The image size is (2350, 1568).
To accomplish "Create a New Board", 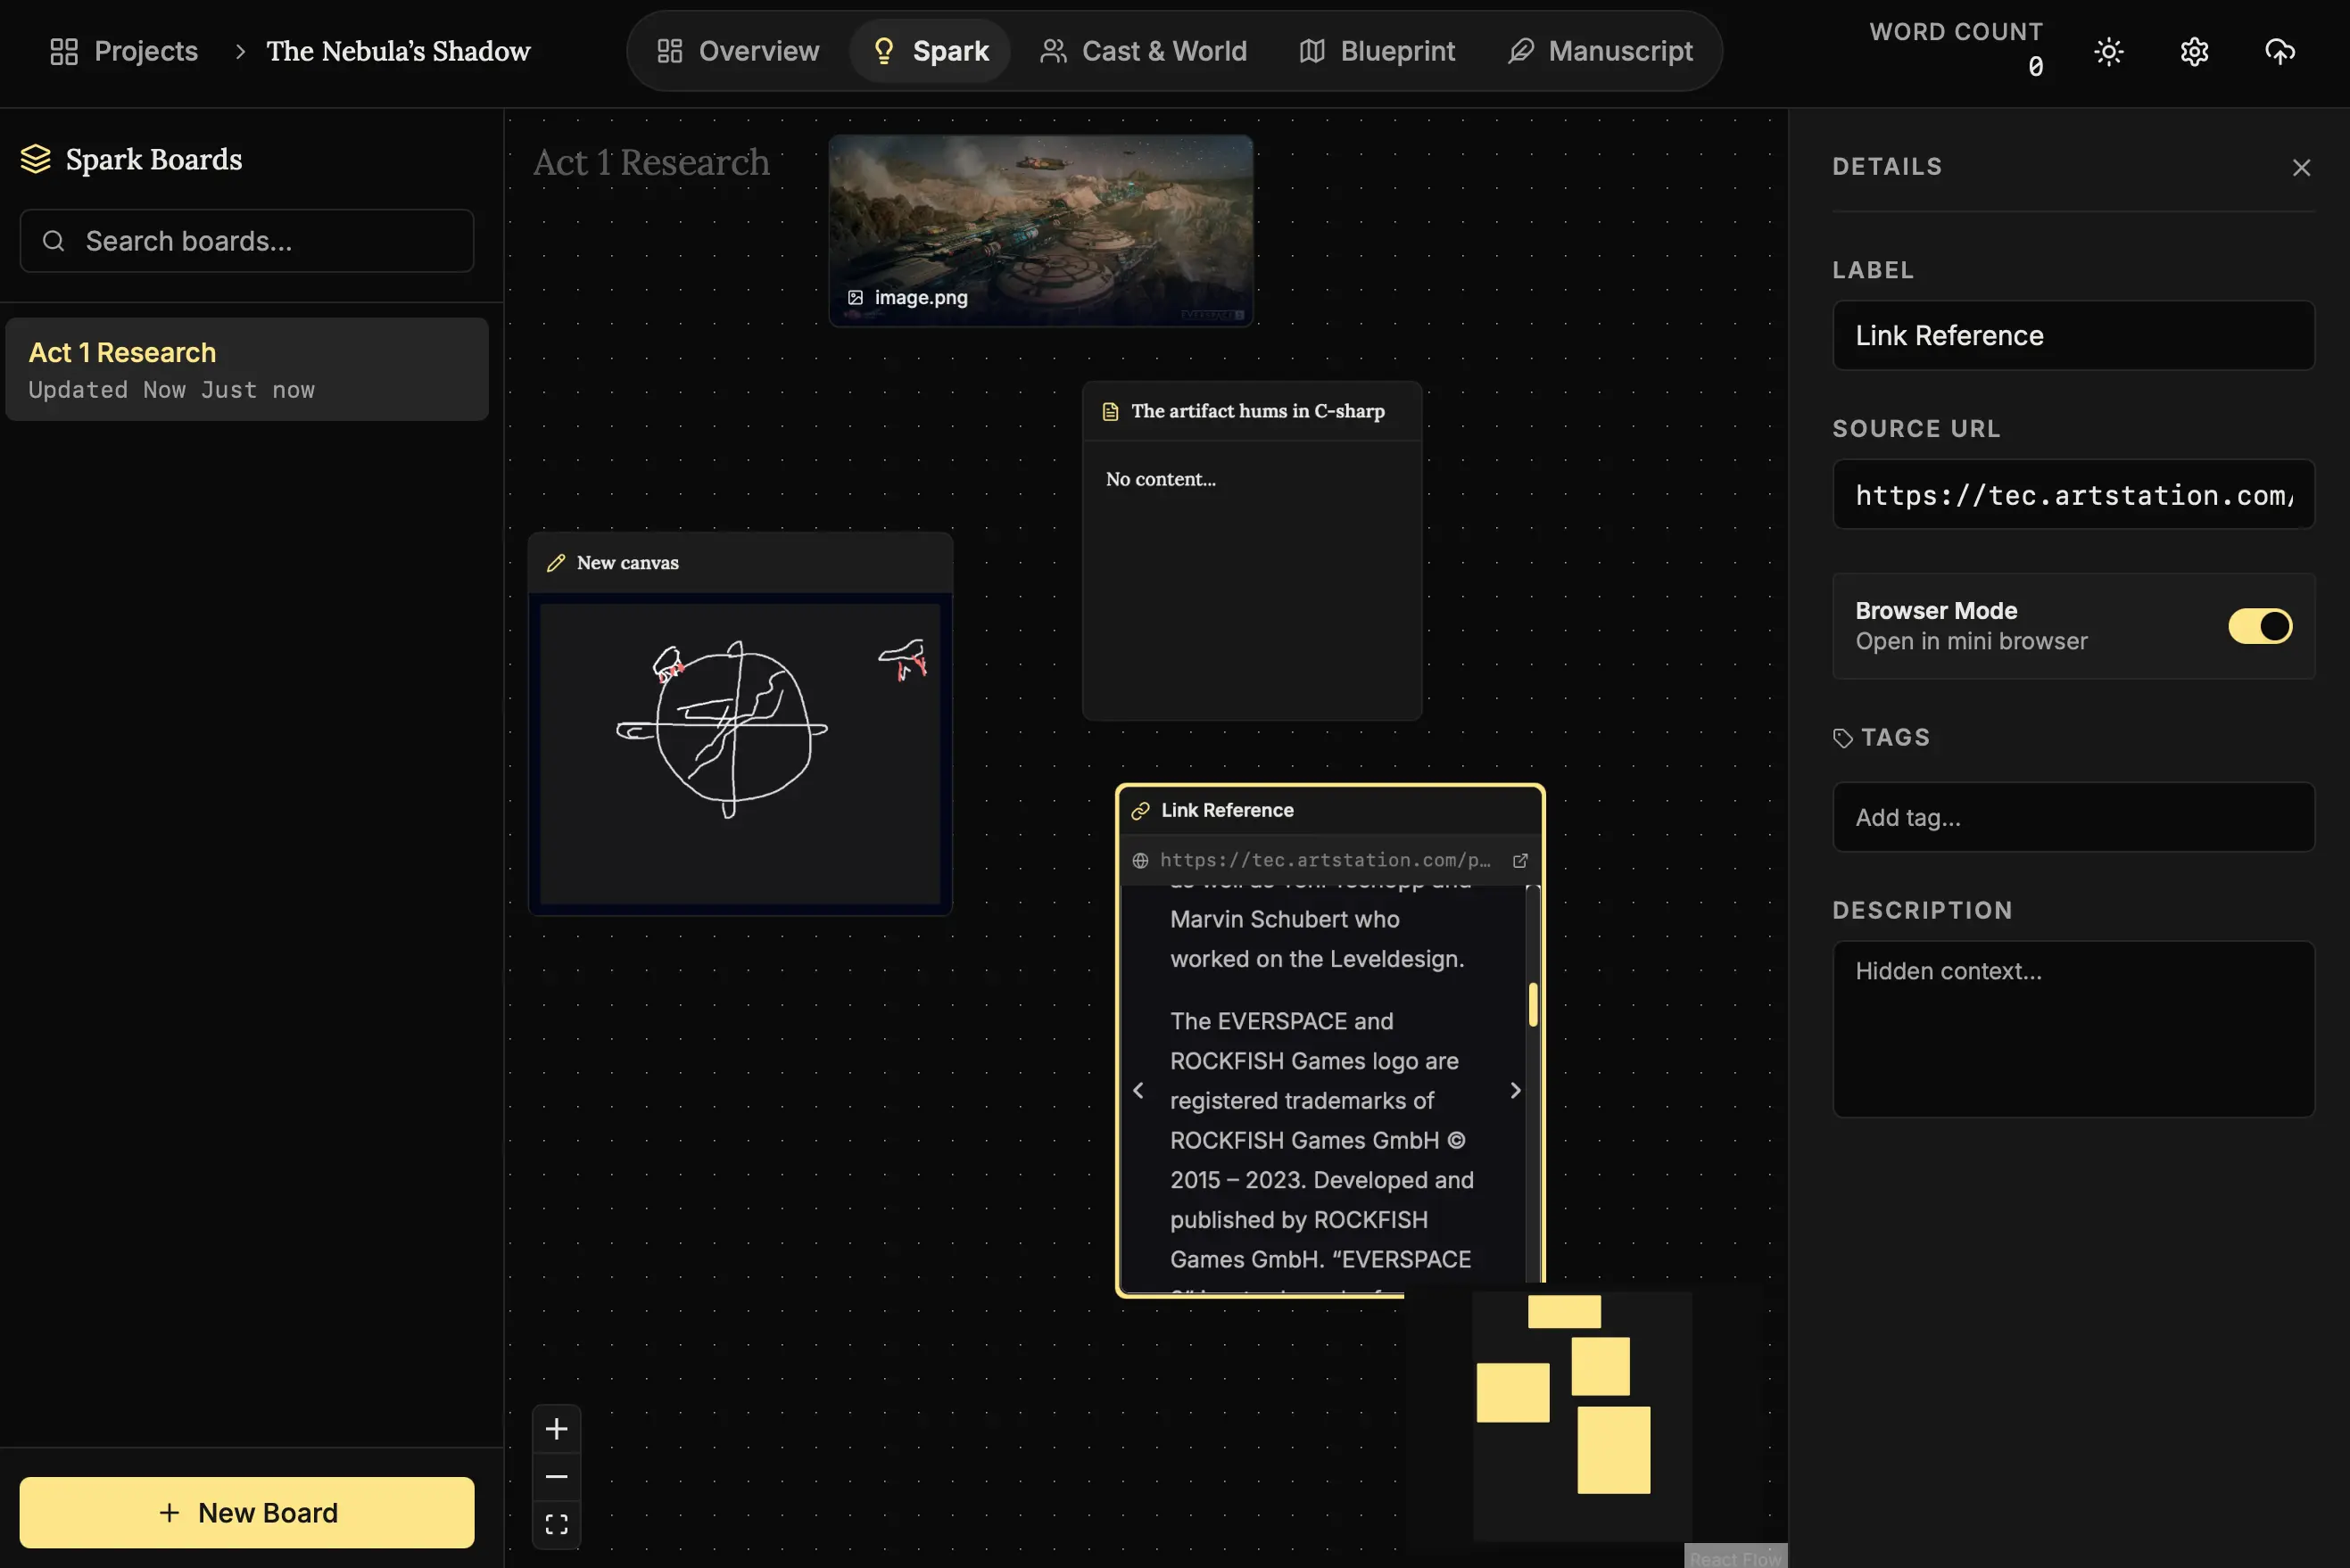I will point(247,1512).
